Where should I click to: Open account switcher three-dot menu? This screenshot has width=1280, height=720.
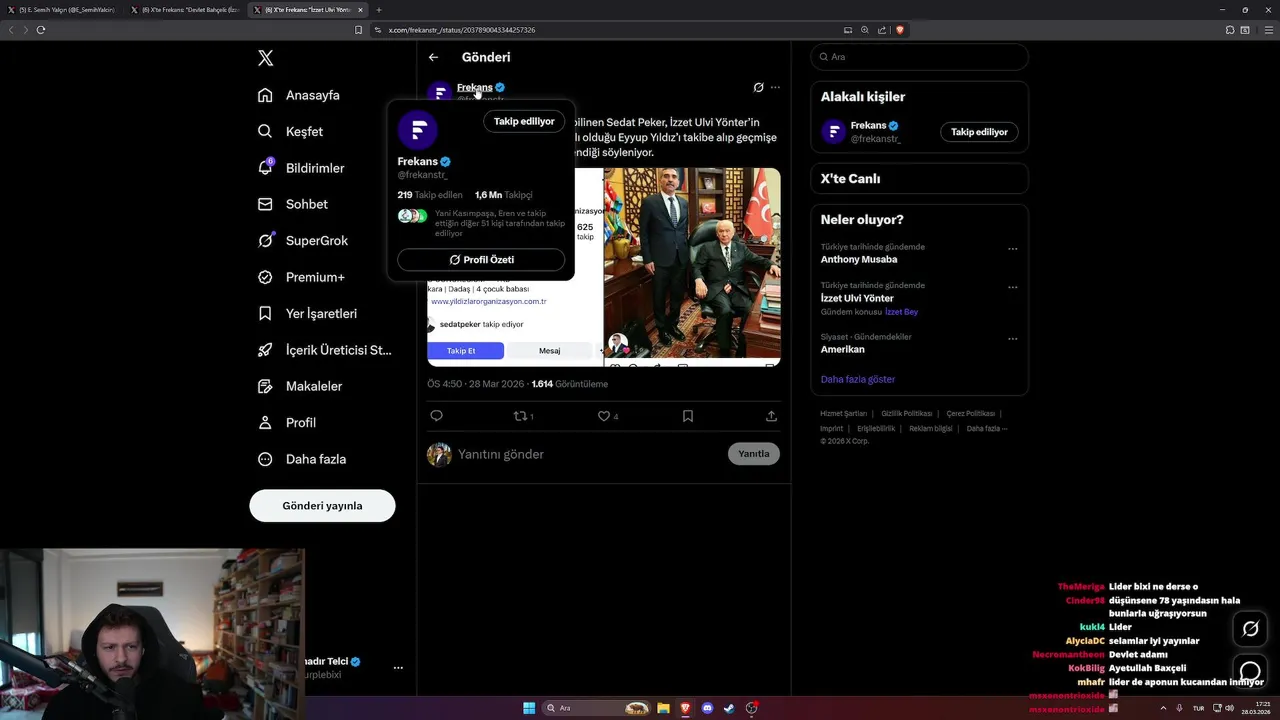[398, 667]
